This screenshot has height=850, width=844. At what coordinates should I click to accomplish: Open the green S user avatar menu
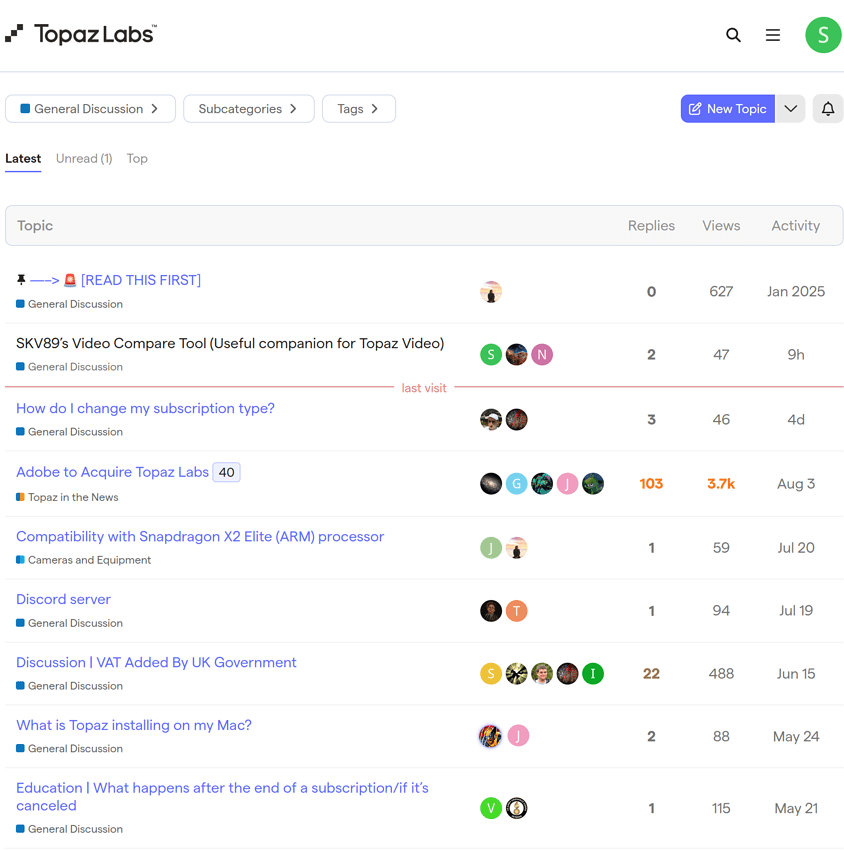pos(823,35)
